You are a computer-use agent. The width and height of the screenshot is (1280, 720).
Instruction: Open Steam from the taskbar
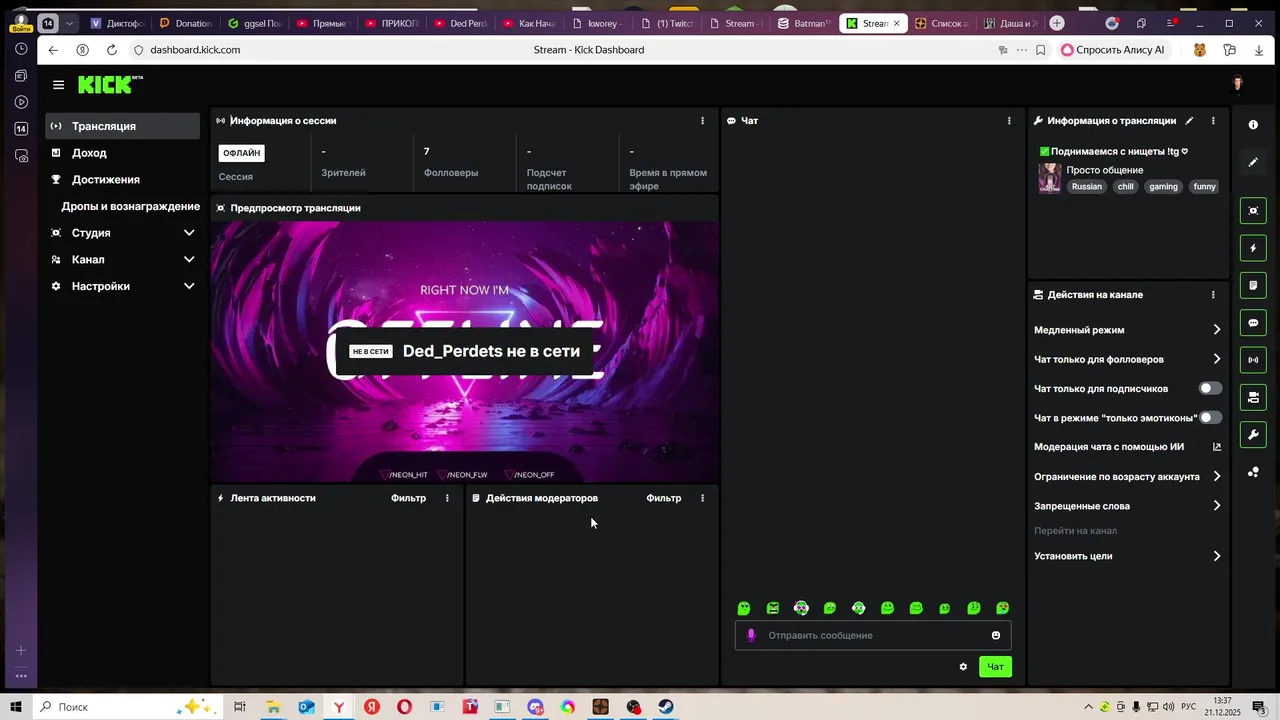[666, 707]
